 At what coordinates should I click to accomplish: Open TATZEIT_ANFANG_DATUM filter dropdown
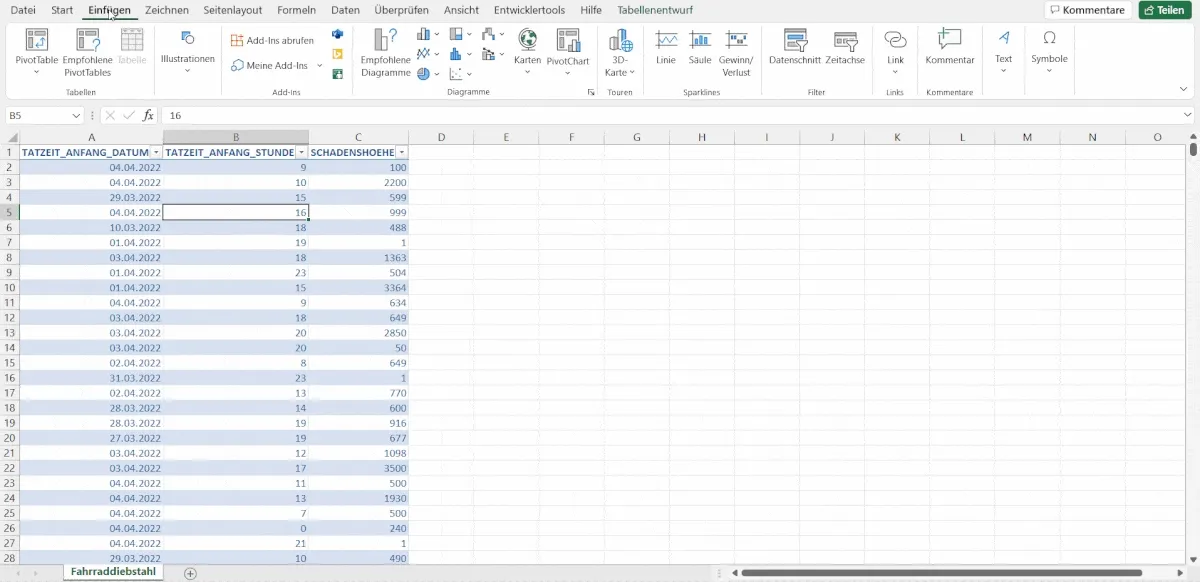point(156,152)
